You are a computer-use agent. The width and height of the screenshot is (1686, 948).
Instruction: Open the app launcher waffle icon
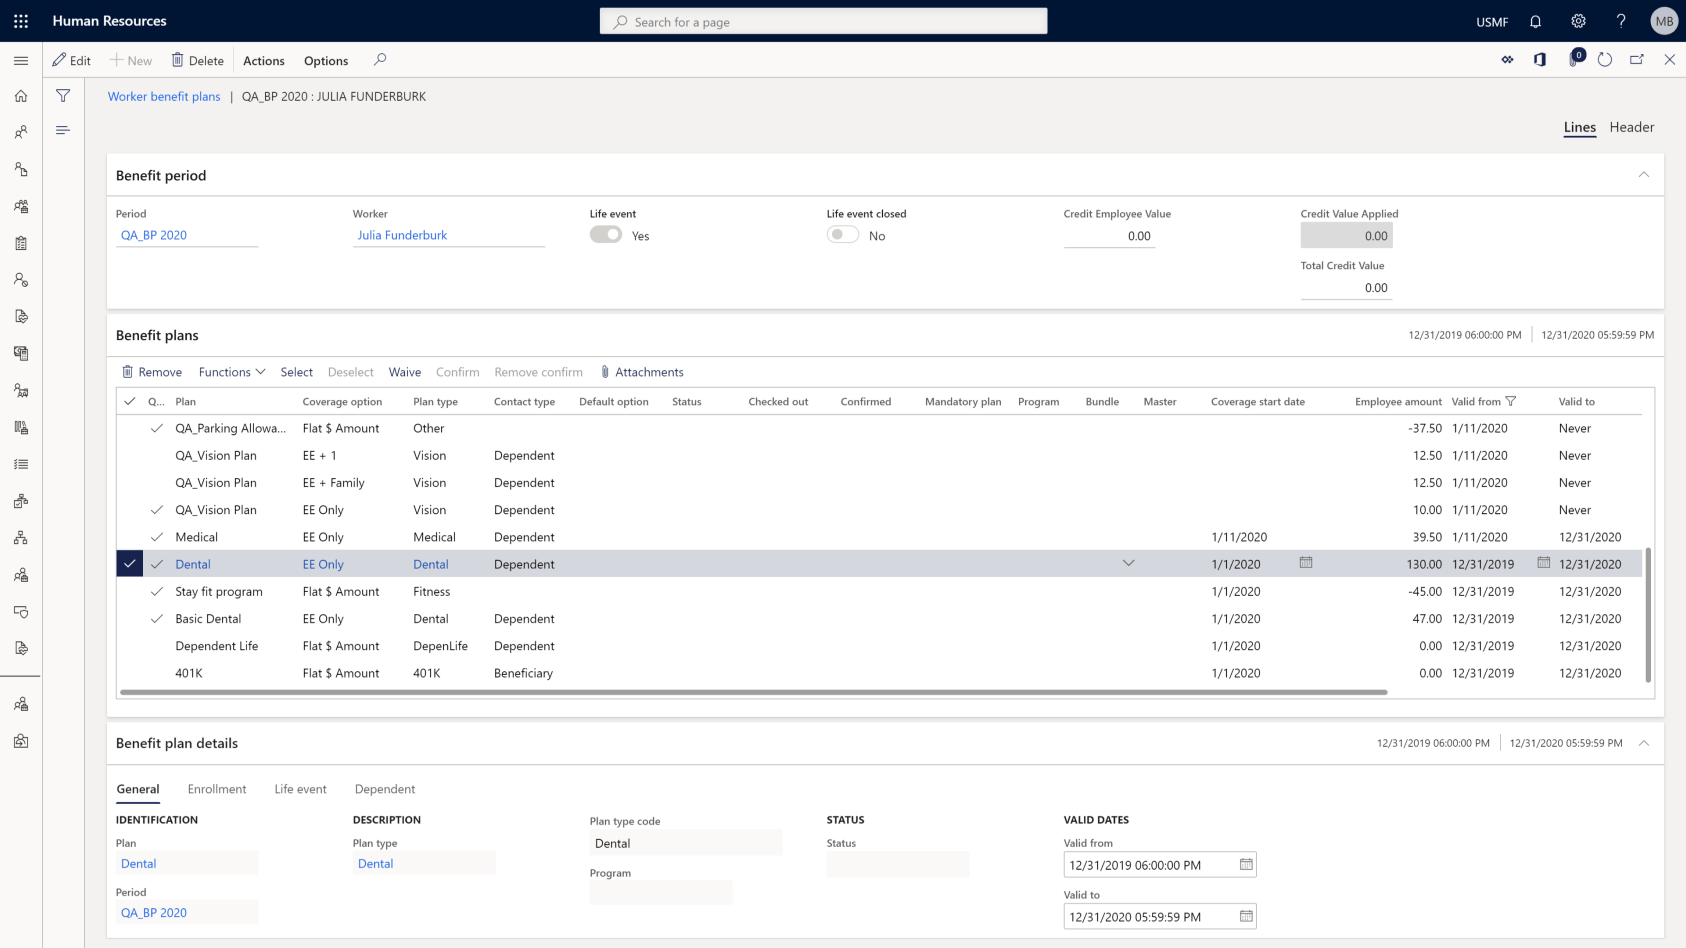tap(21, 21)
